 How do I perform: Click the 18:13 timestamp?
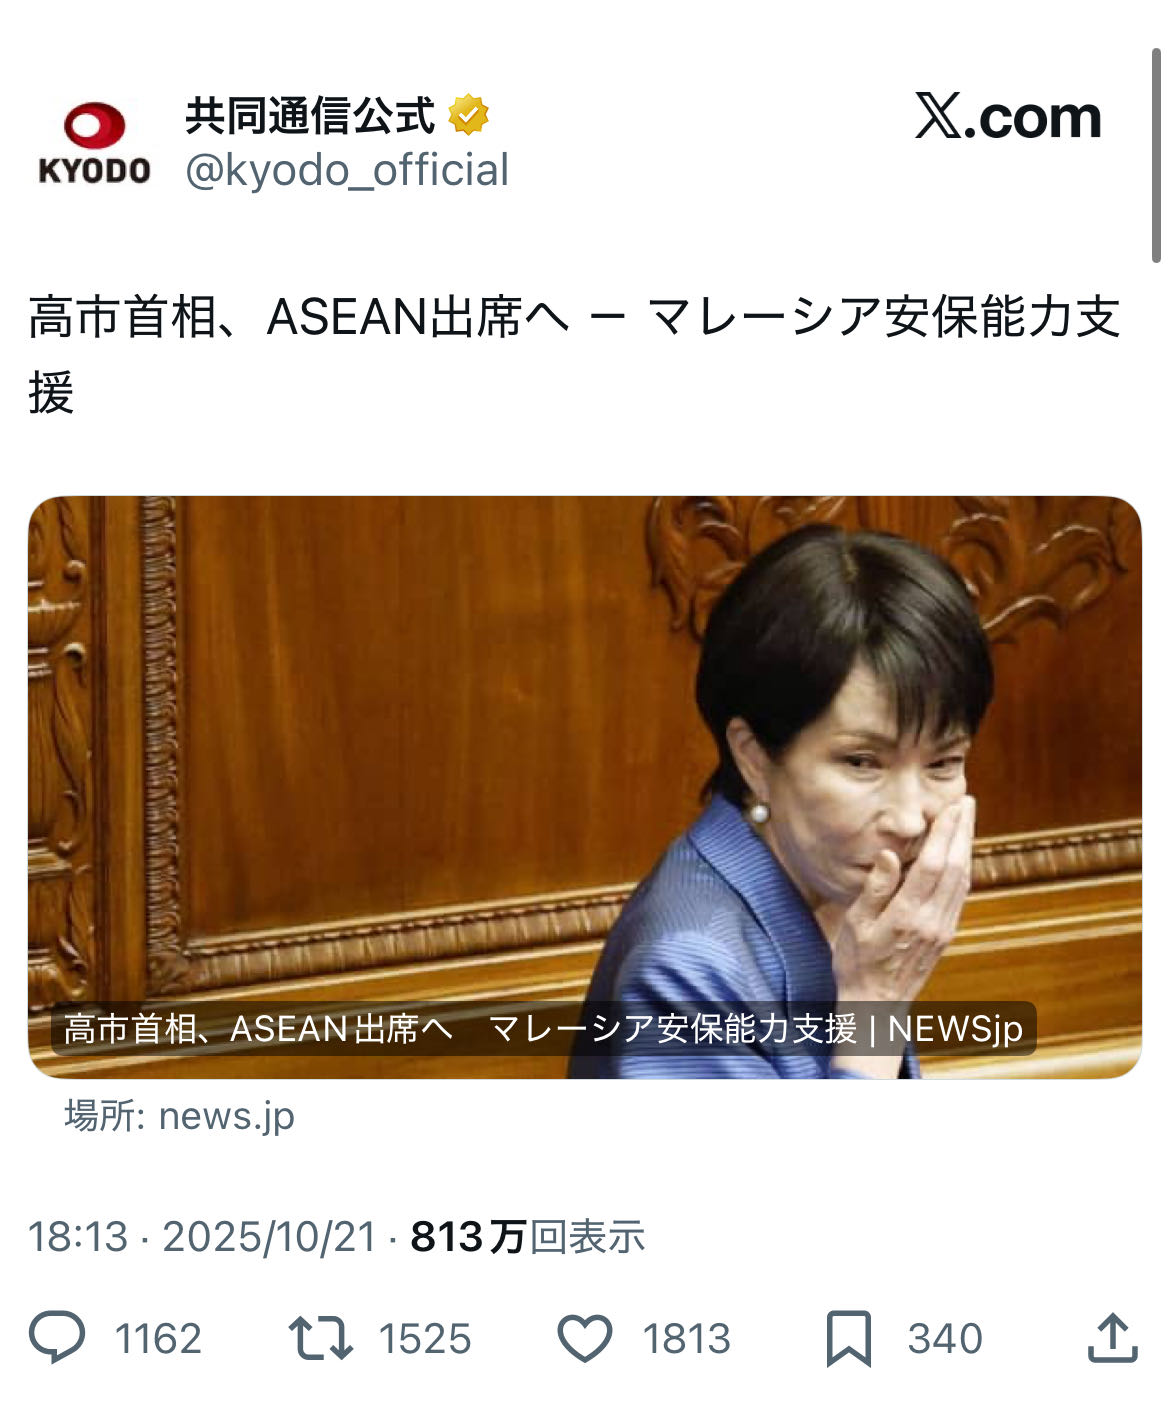pos(78,1237)
